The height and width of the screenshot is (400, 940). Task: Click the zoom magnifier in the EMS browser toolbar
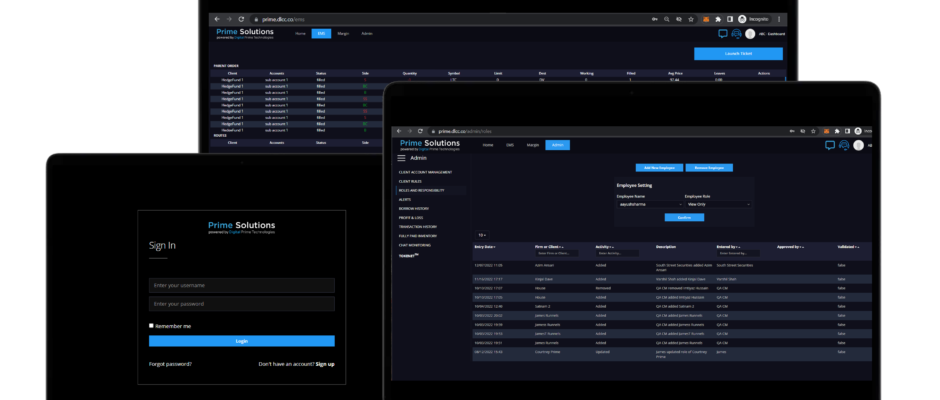(667, 19)
